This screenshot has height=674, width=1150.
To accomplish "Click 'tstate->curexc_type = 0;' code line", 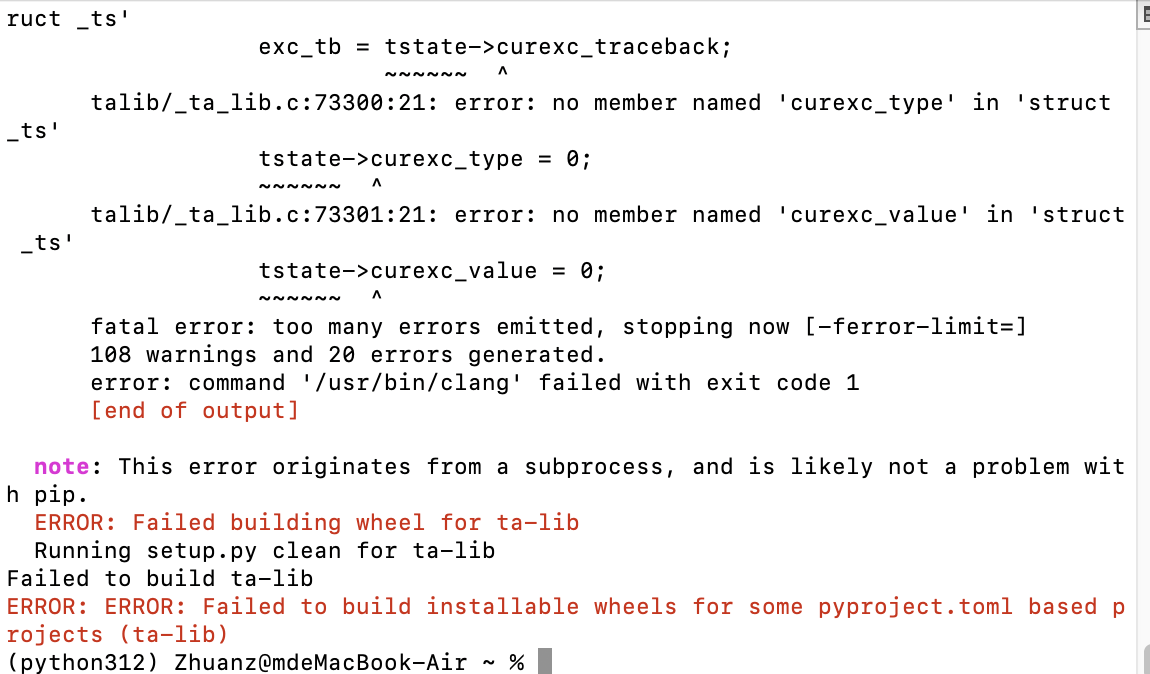I will coord(425,158).
